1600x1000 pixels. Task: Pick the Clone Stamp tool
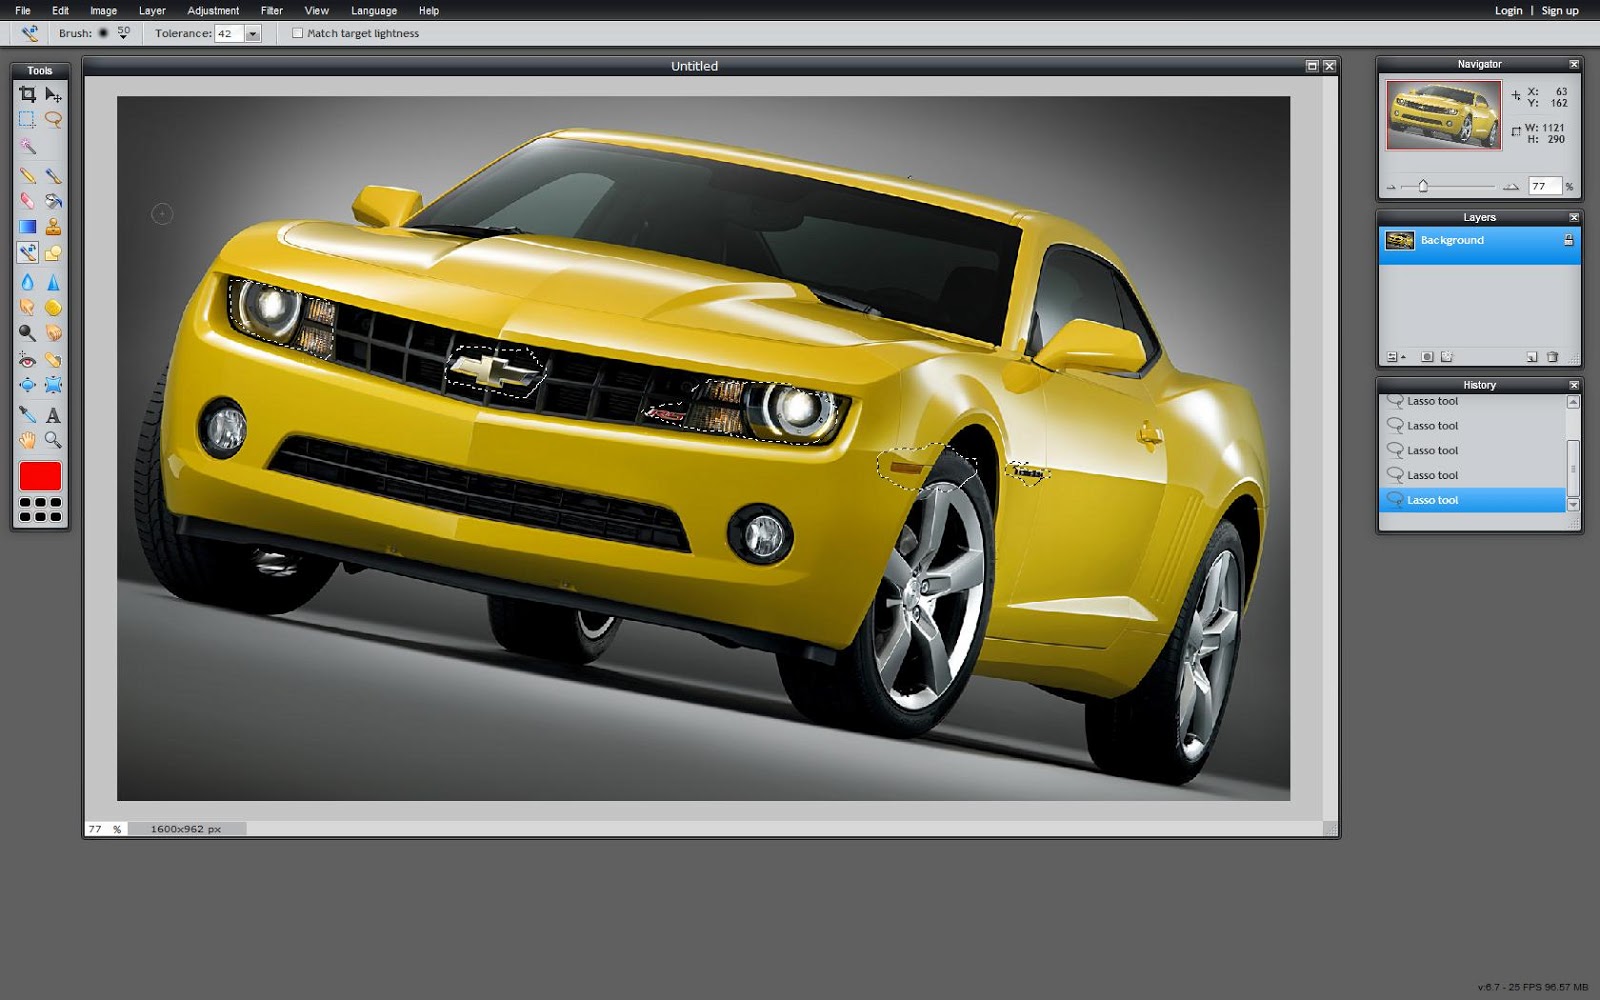point(54,227)
